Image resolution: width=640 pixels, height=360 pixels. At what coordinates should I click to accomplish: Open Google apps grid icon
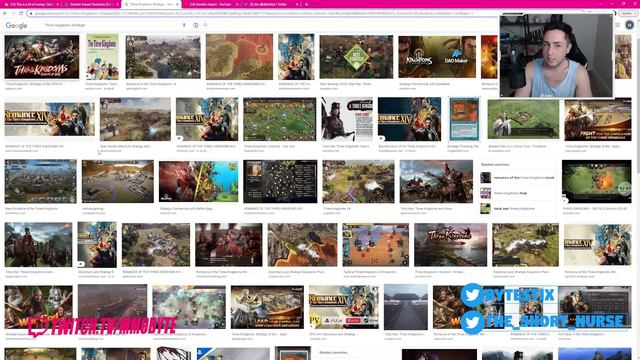[x=618, y=25]
